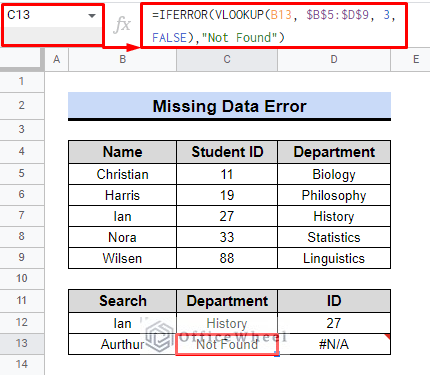The width and height of the screenshot is (430, 375).
Task: Select row 14 header
Action: pos(22,364)
